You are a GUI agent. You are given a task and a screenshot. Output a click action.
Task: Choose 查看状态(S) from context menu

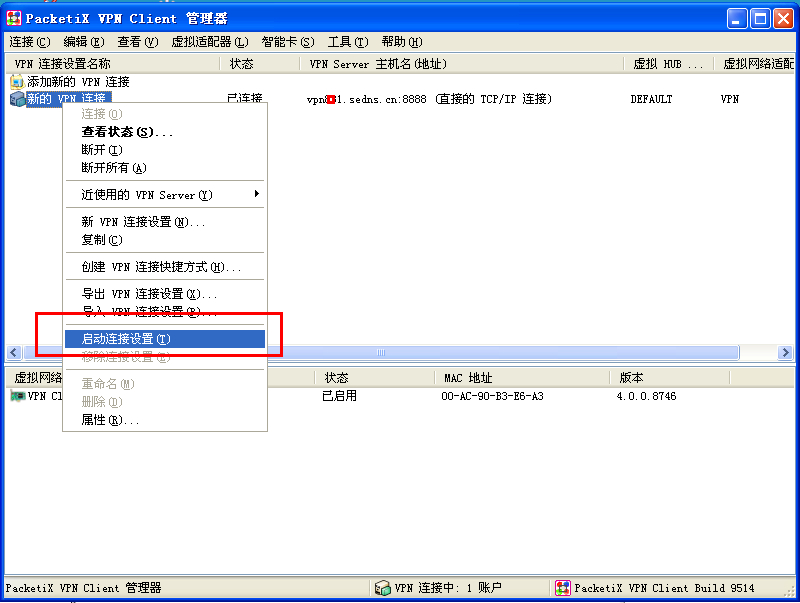tap(165, 132)
